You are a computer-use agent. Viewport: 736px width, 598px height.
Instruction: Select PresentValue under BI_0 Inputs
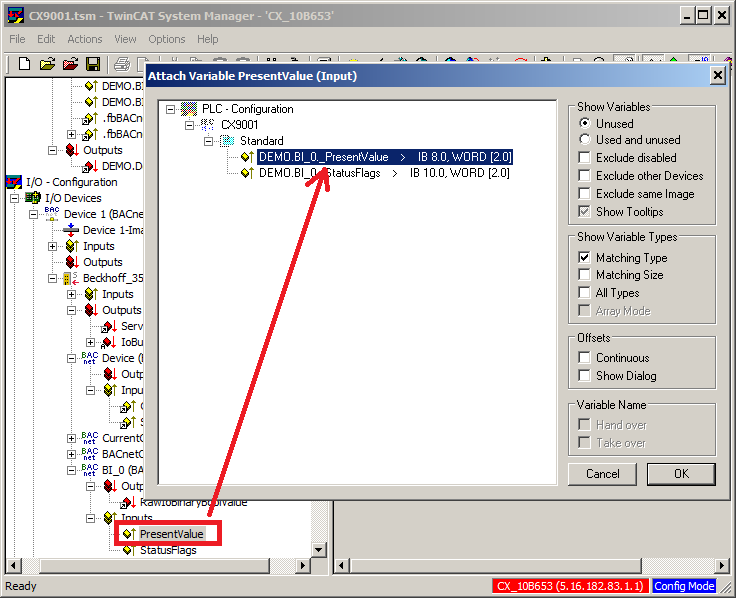point(171,534)
